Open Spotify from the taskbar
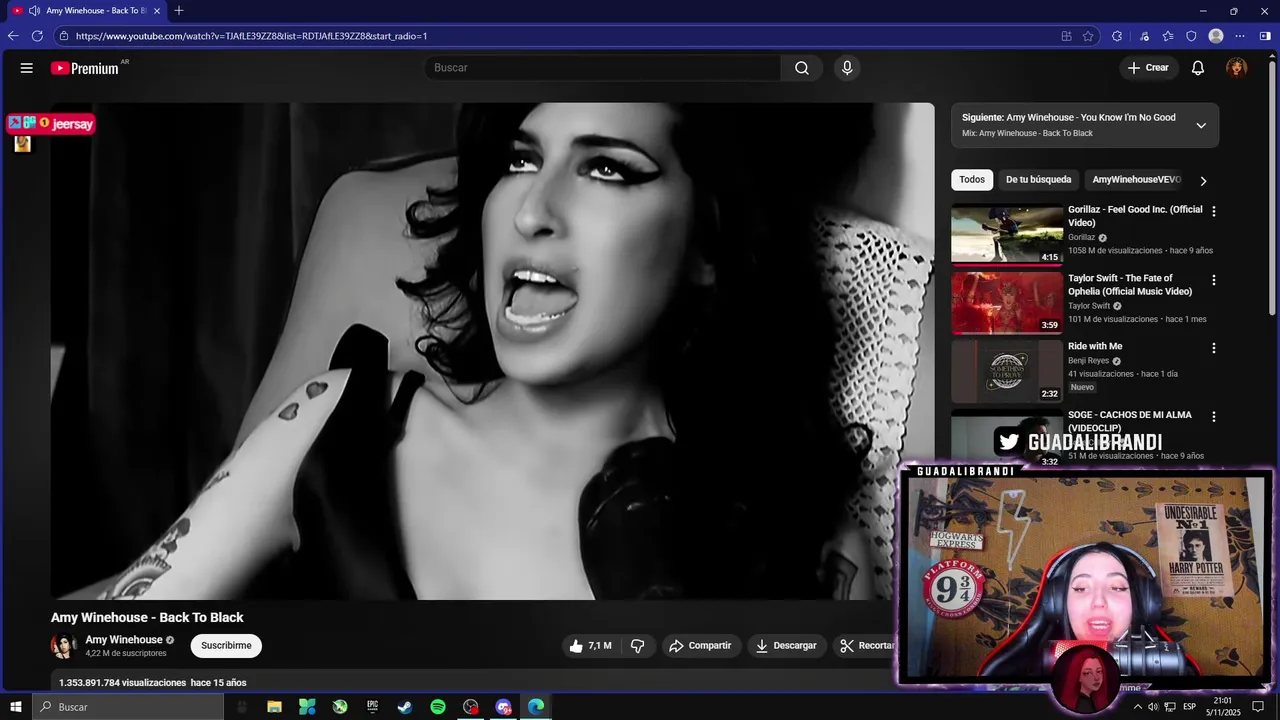 click(x=438, y=707)
